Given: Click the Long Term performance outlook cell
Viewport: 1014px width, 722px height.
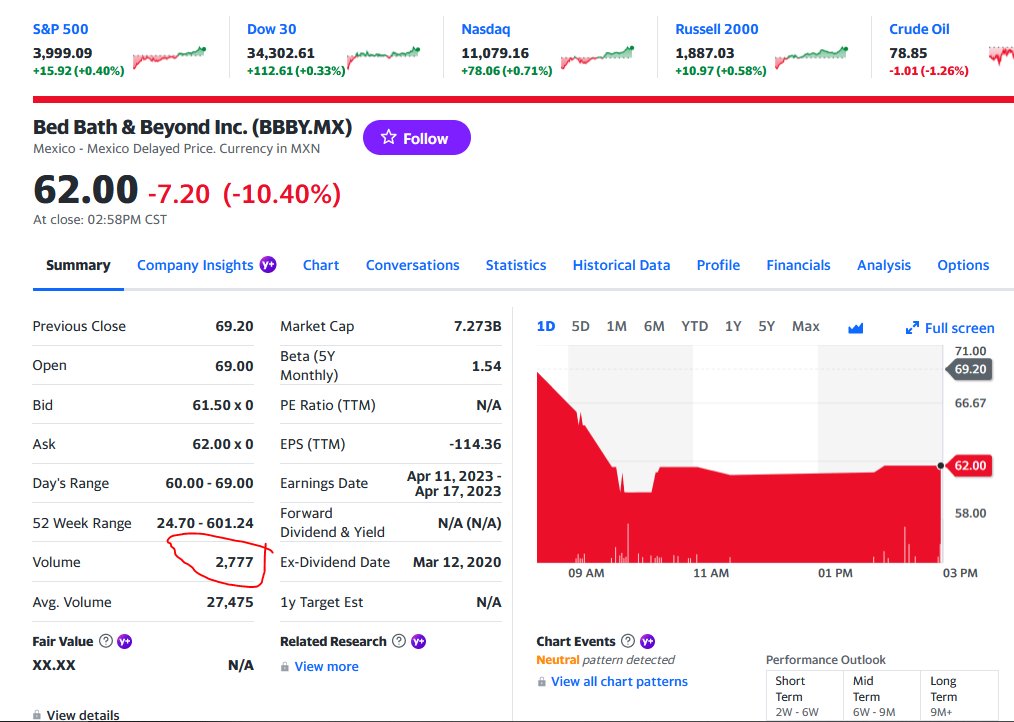Looking at the screenshot, I should pyautogui.click(x=960, y=695).
